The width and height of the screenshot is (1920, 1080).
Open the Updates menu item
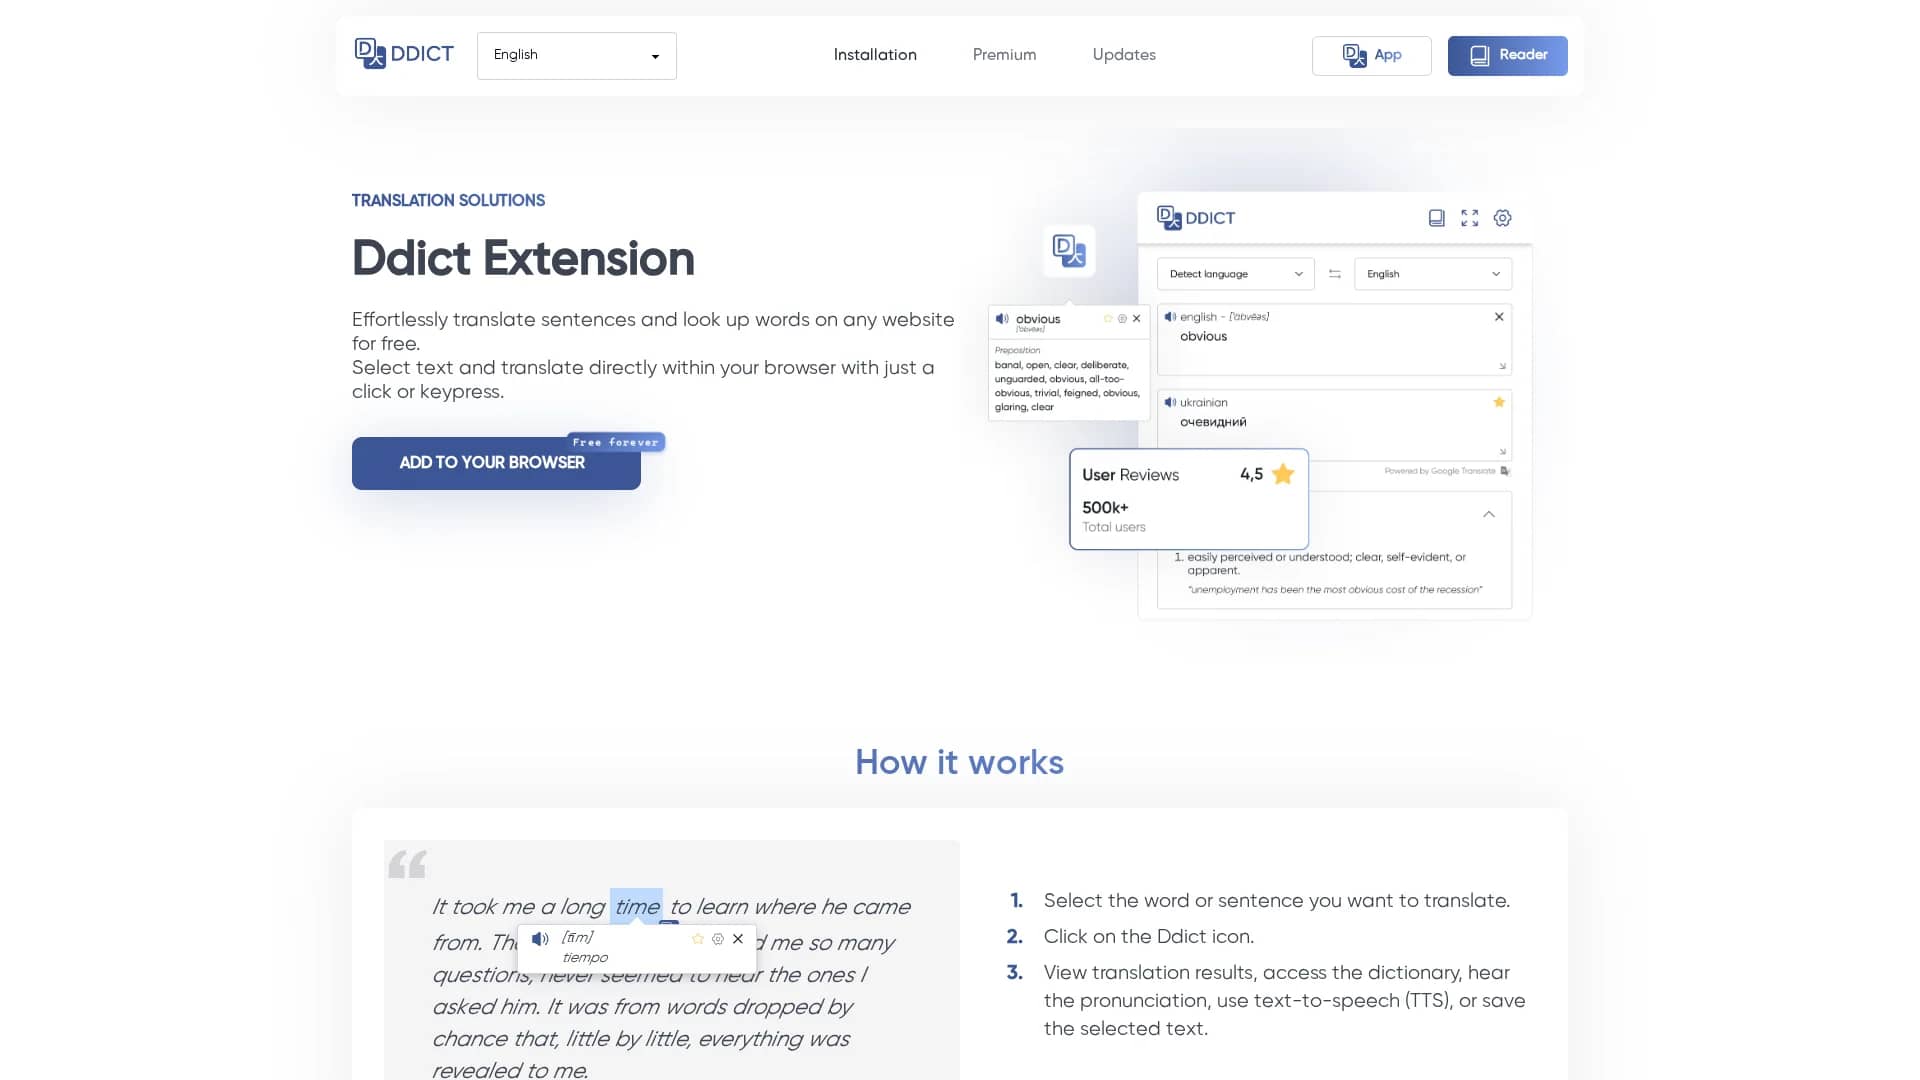click(1124, 55)
